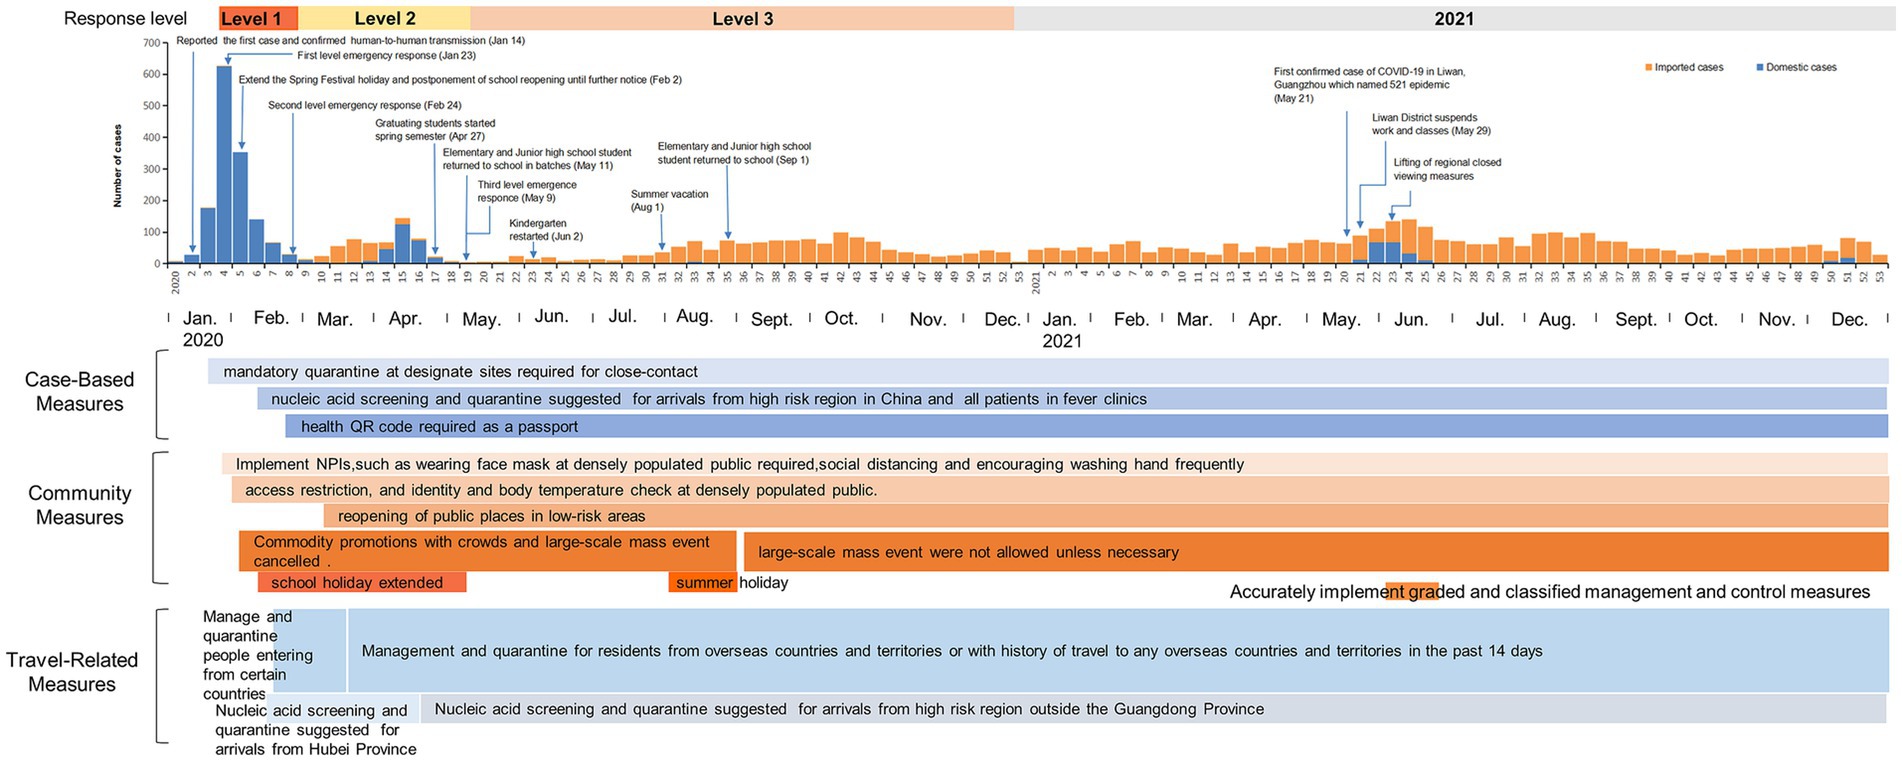
Task: Click 'Graduating students started spring semester' annotation
Action: (x=435, y=130)
